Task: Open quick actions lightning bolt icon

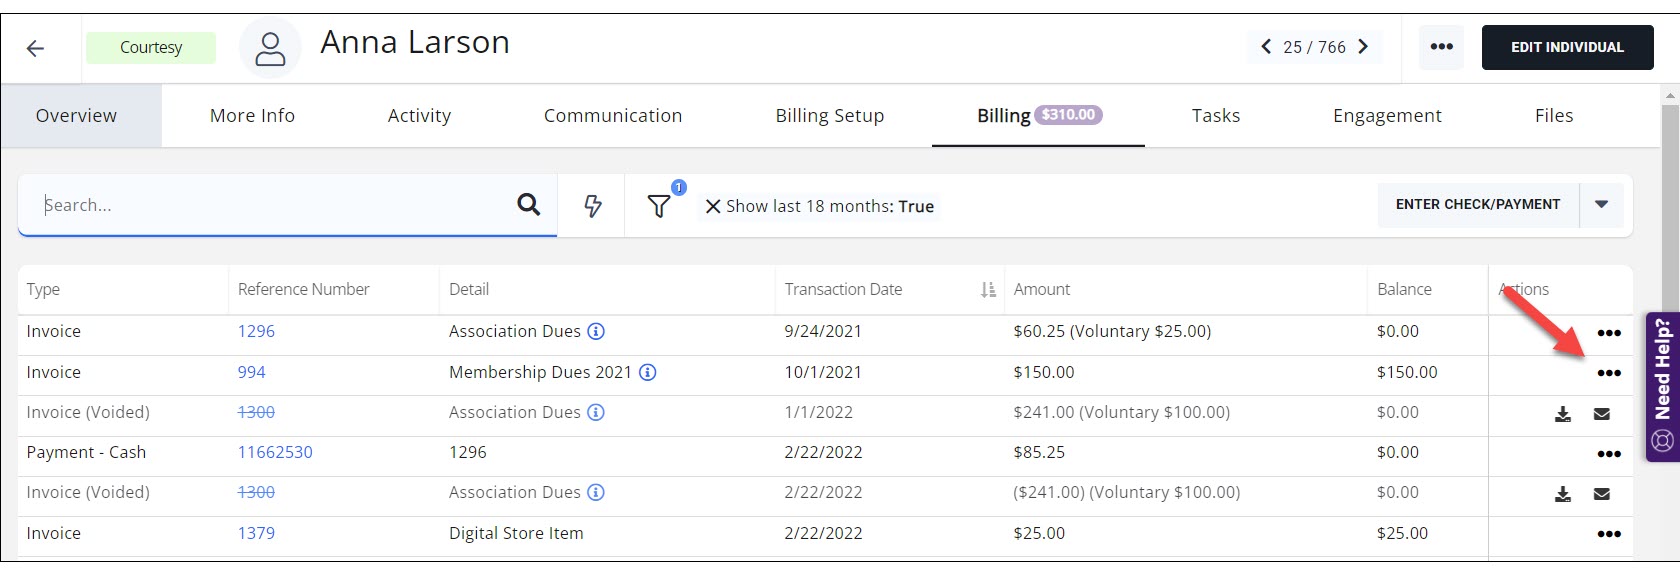Action: 593,206
